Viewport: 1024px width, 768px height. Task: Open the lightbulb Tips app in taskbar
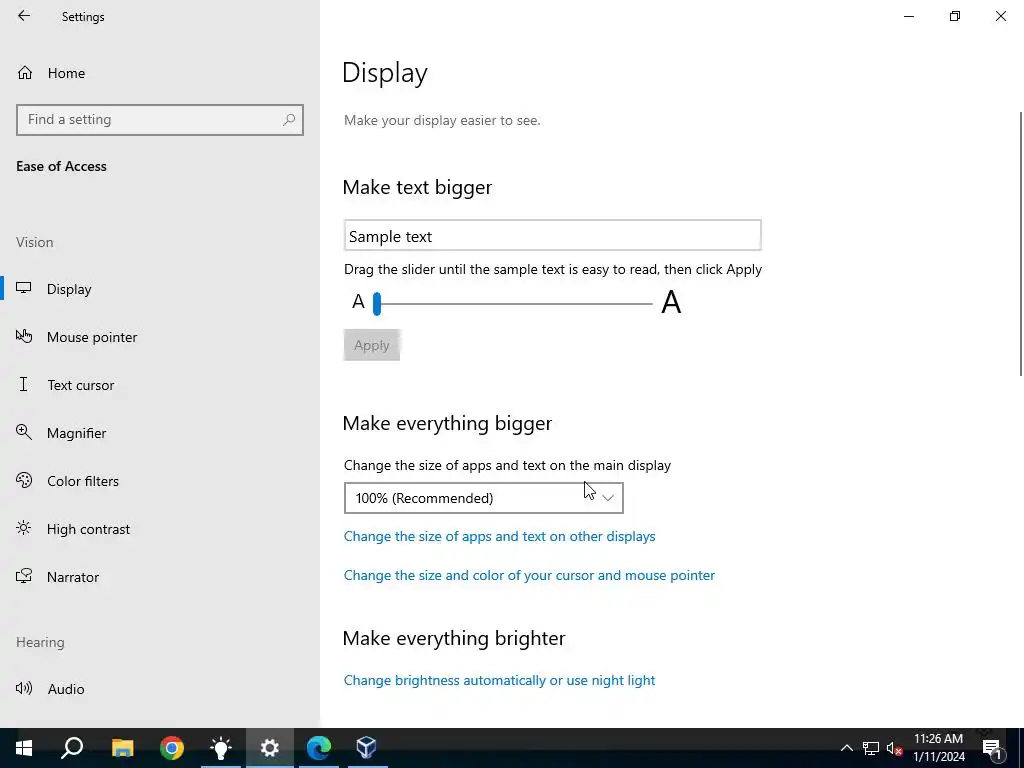point(221,748)
